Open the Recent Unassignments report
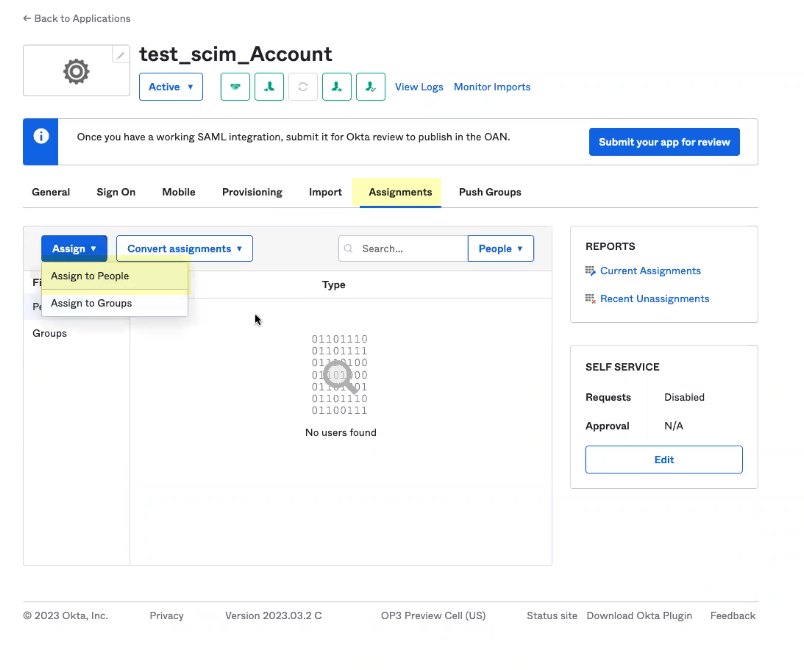Screen dimensions: 804x670 coord(654,299)
